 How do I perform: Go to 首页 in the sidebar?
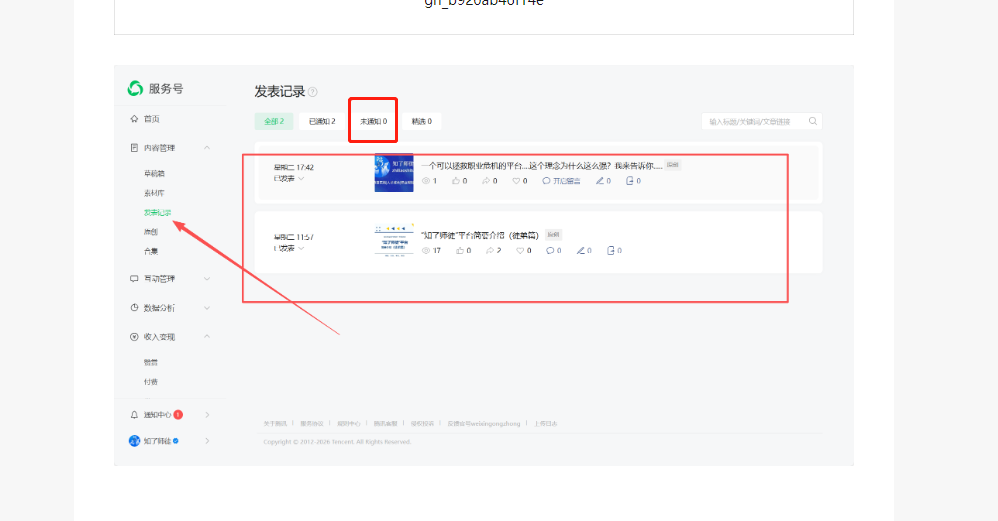(x=151, y=119)
